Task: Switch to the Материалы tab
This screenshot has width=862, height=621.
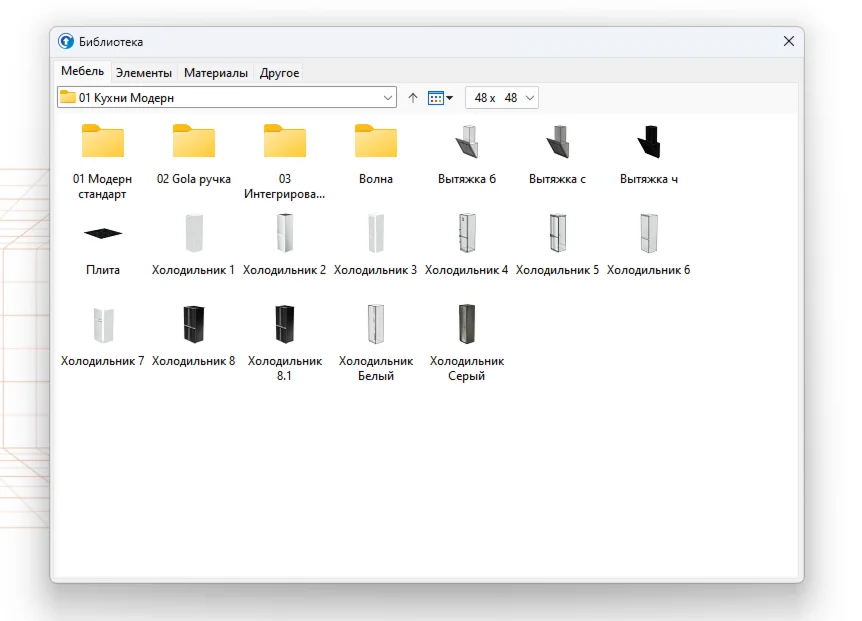Action: [x=215, y=73]
